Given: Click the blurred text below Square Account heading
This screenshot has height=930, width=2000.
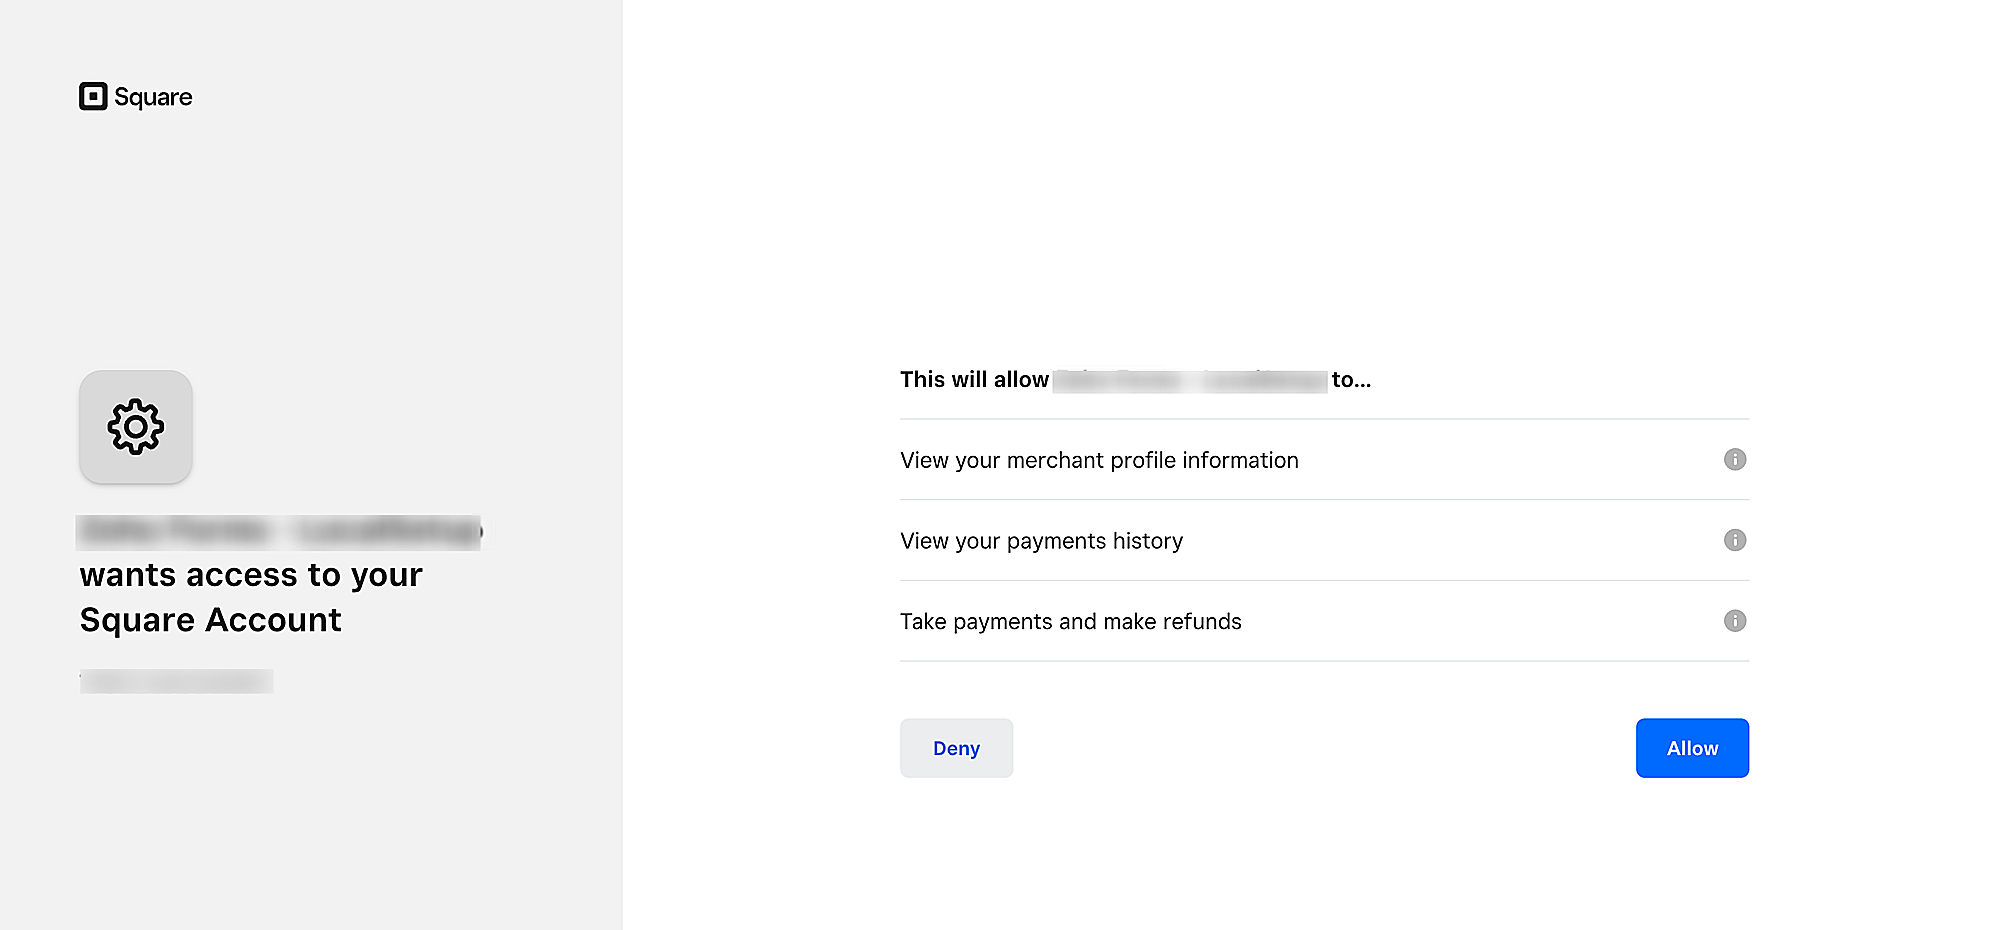Looking at the screenshot, I should pos(177,681).
